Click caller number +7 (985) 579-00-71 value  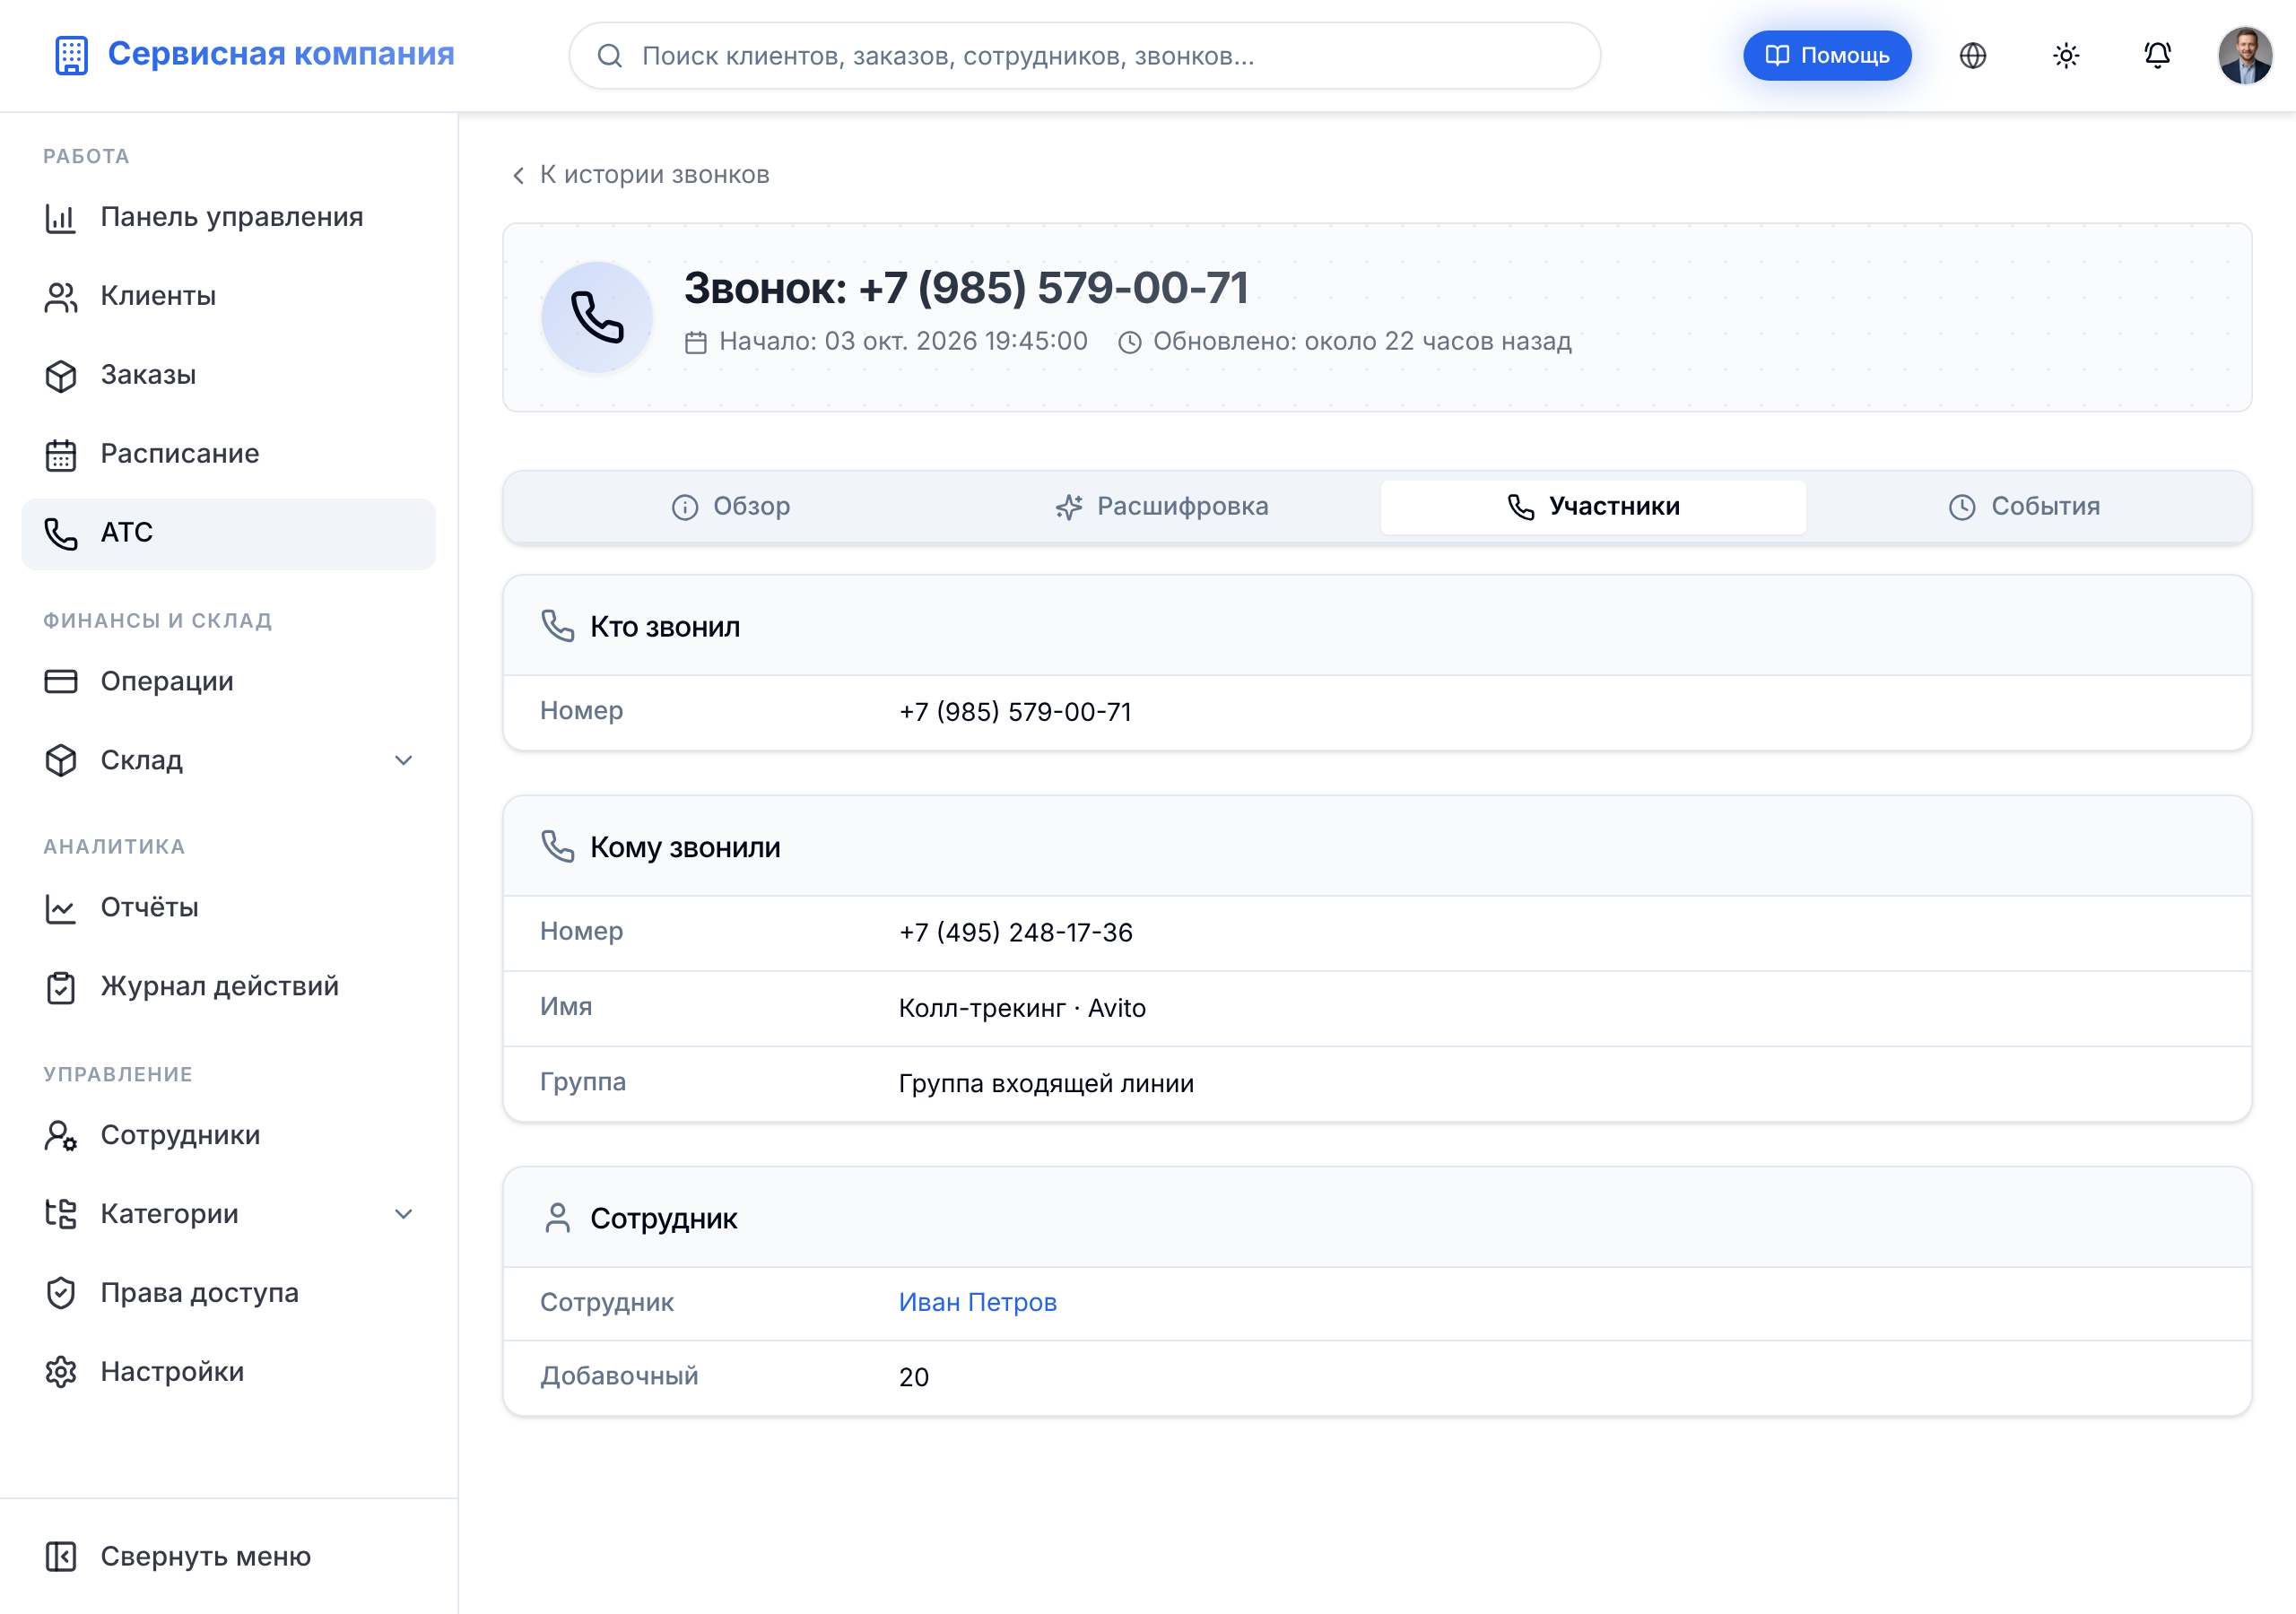click(1015, 712)
